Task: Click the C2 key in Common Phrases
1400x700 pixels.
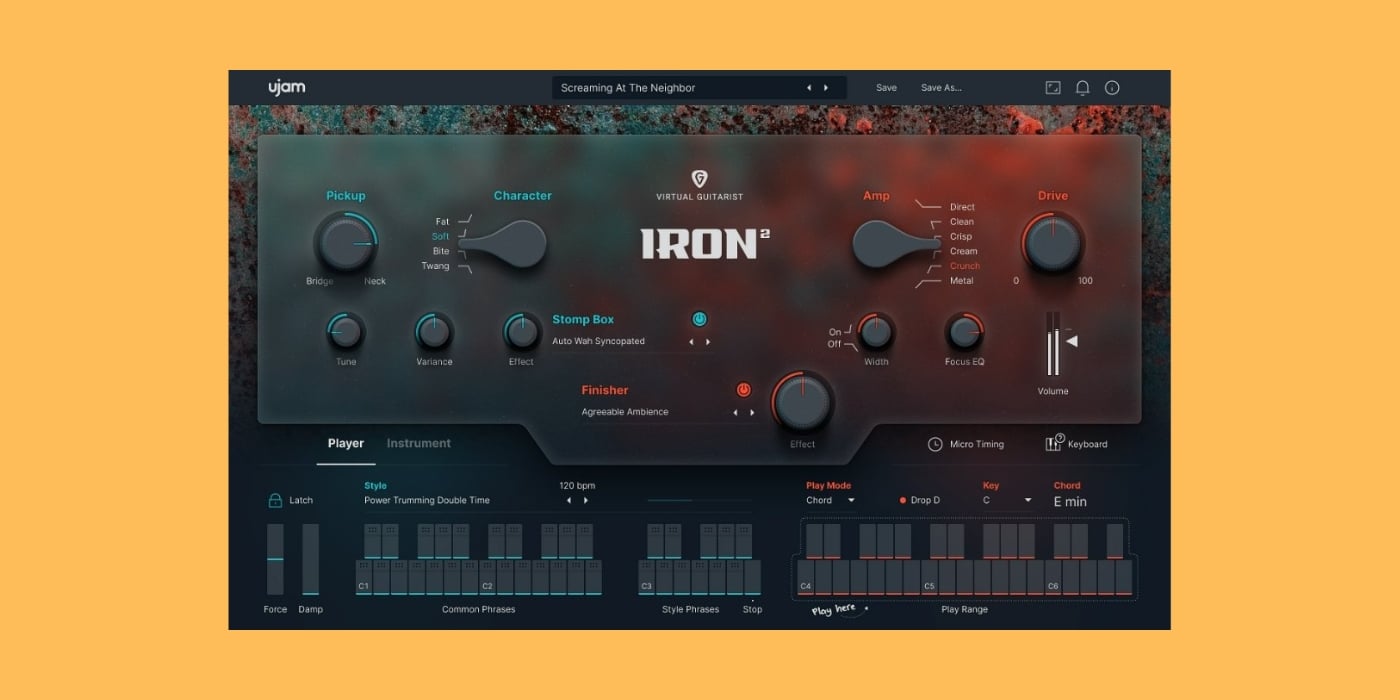Action: coord(487,578)
